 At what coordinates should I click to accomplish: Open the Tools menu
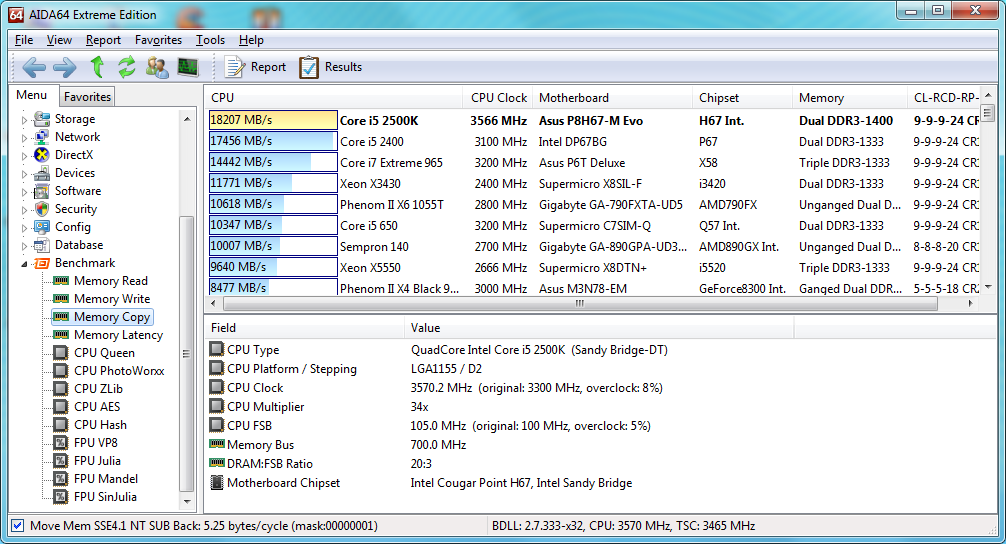click(210, 40)
